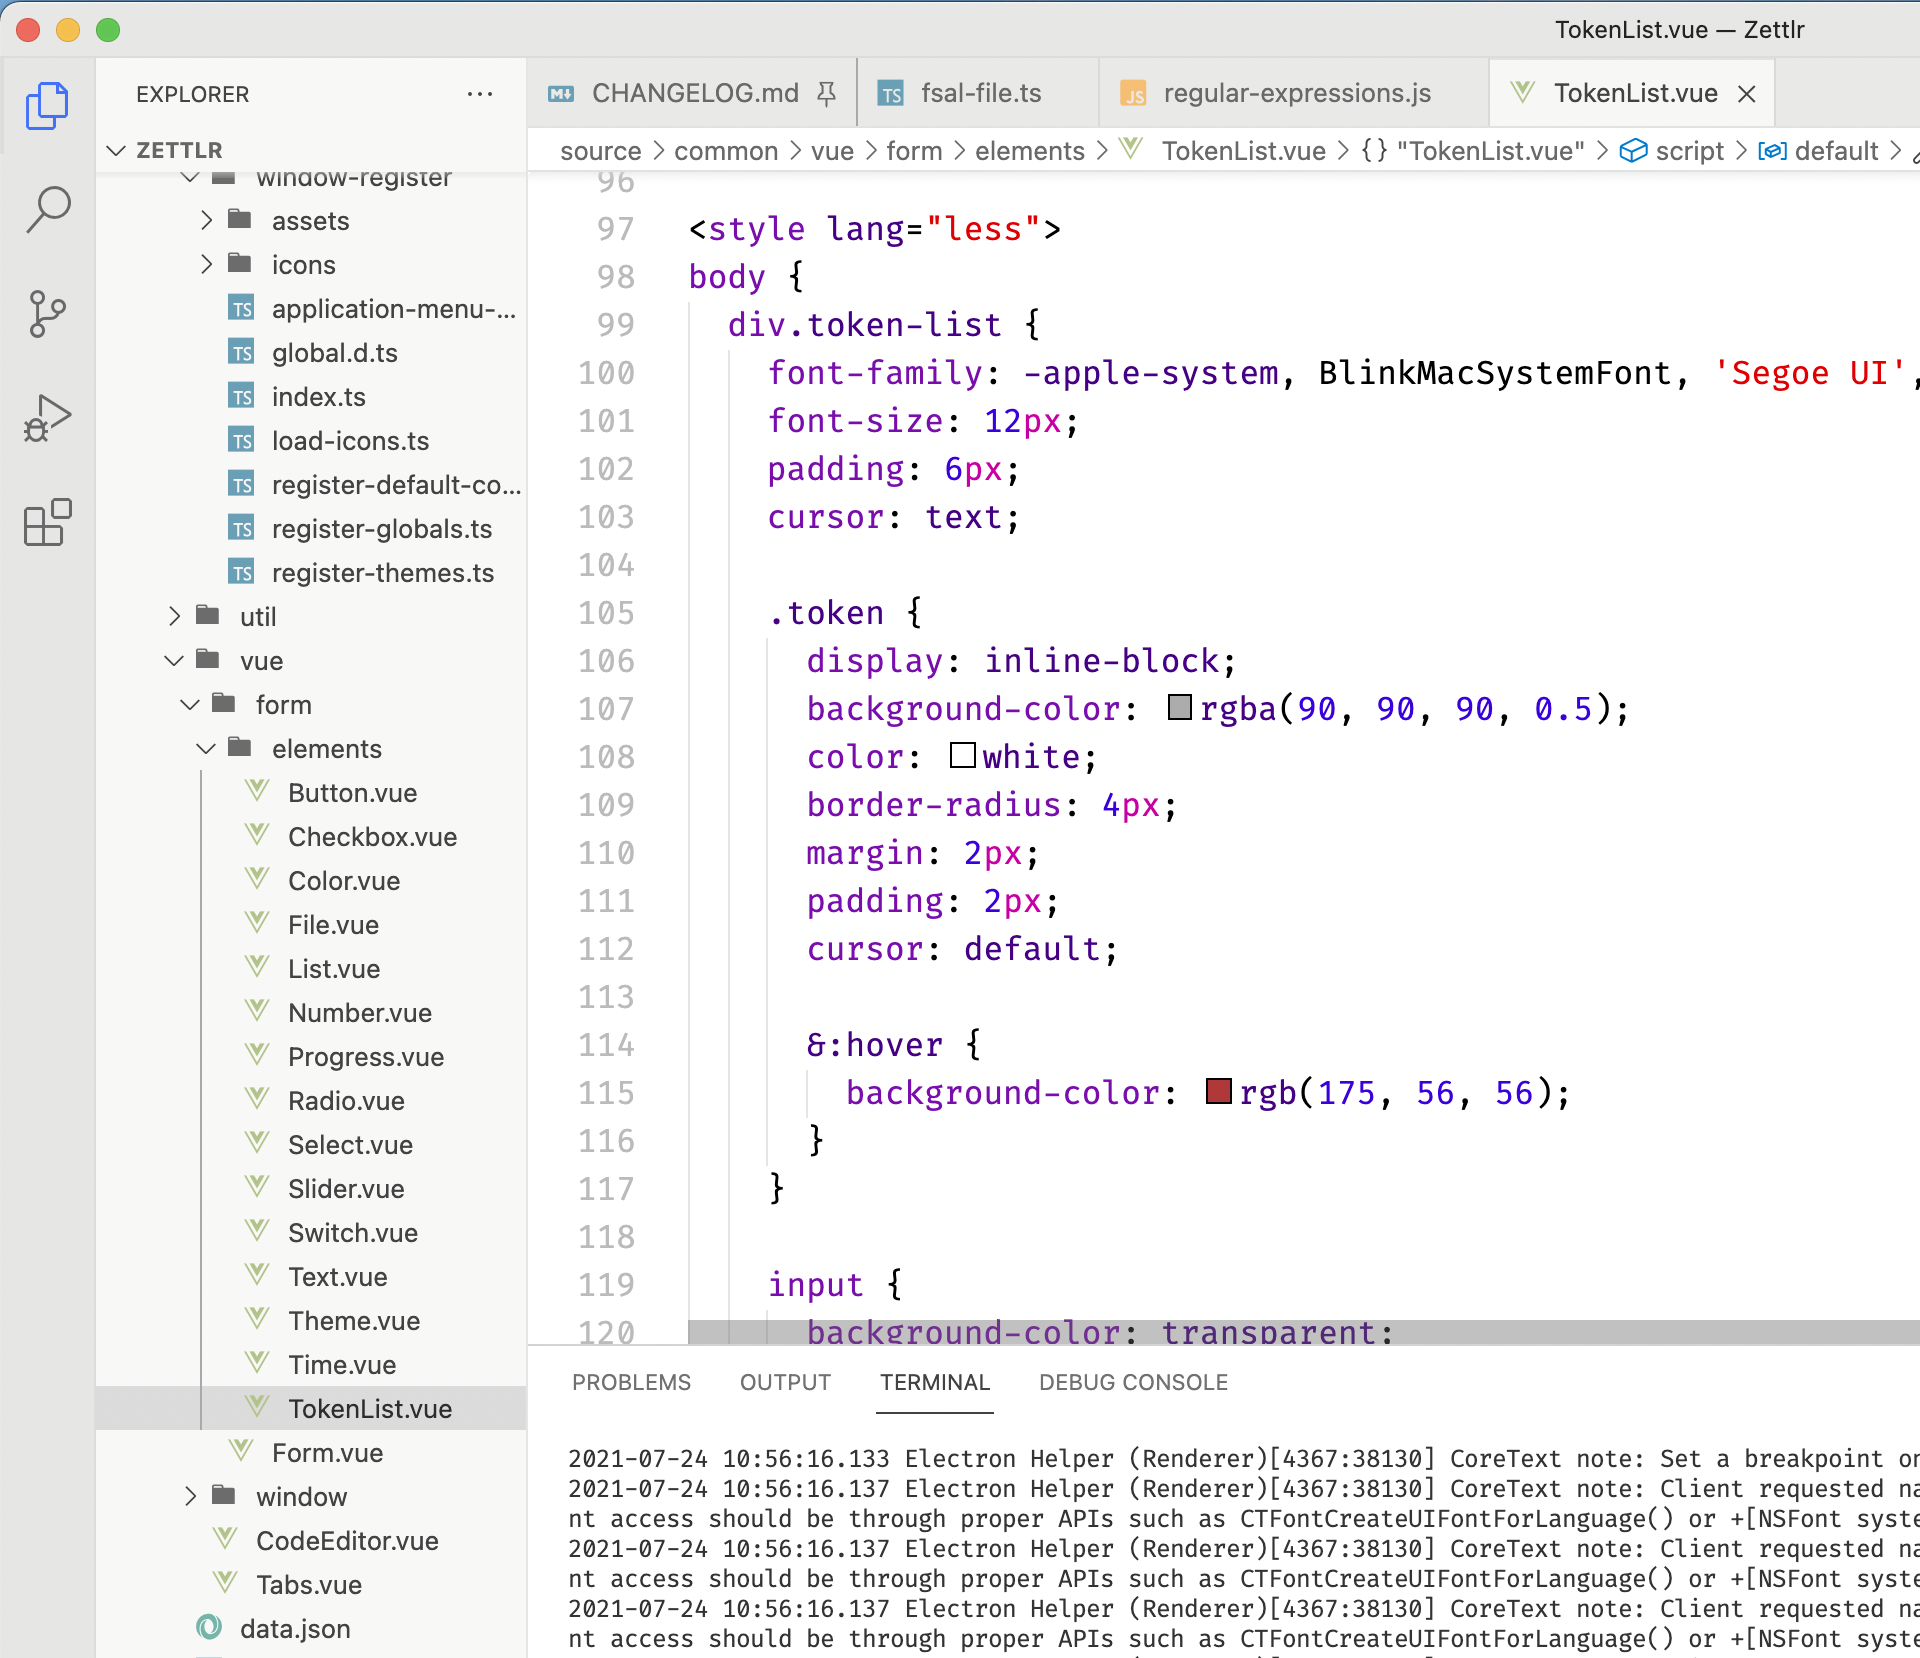This screenshot has height=1658, width=1920.
Task: Navigate to source via the breadcrumb
Action: point(600,150)
